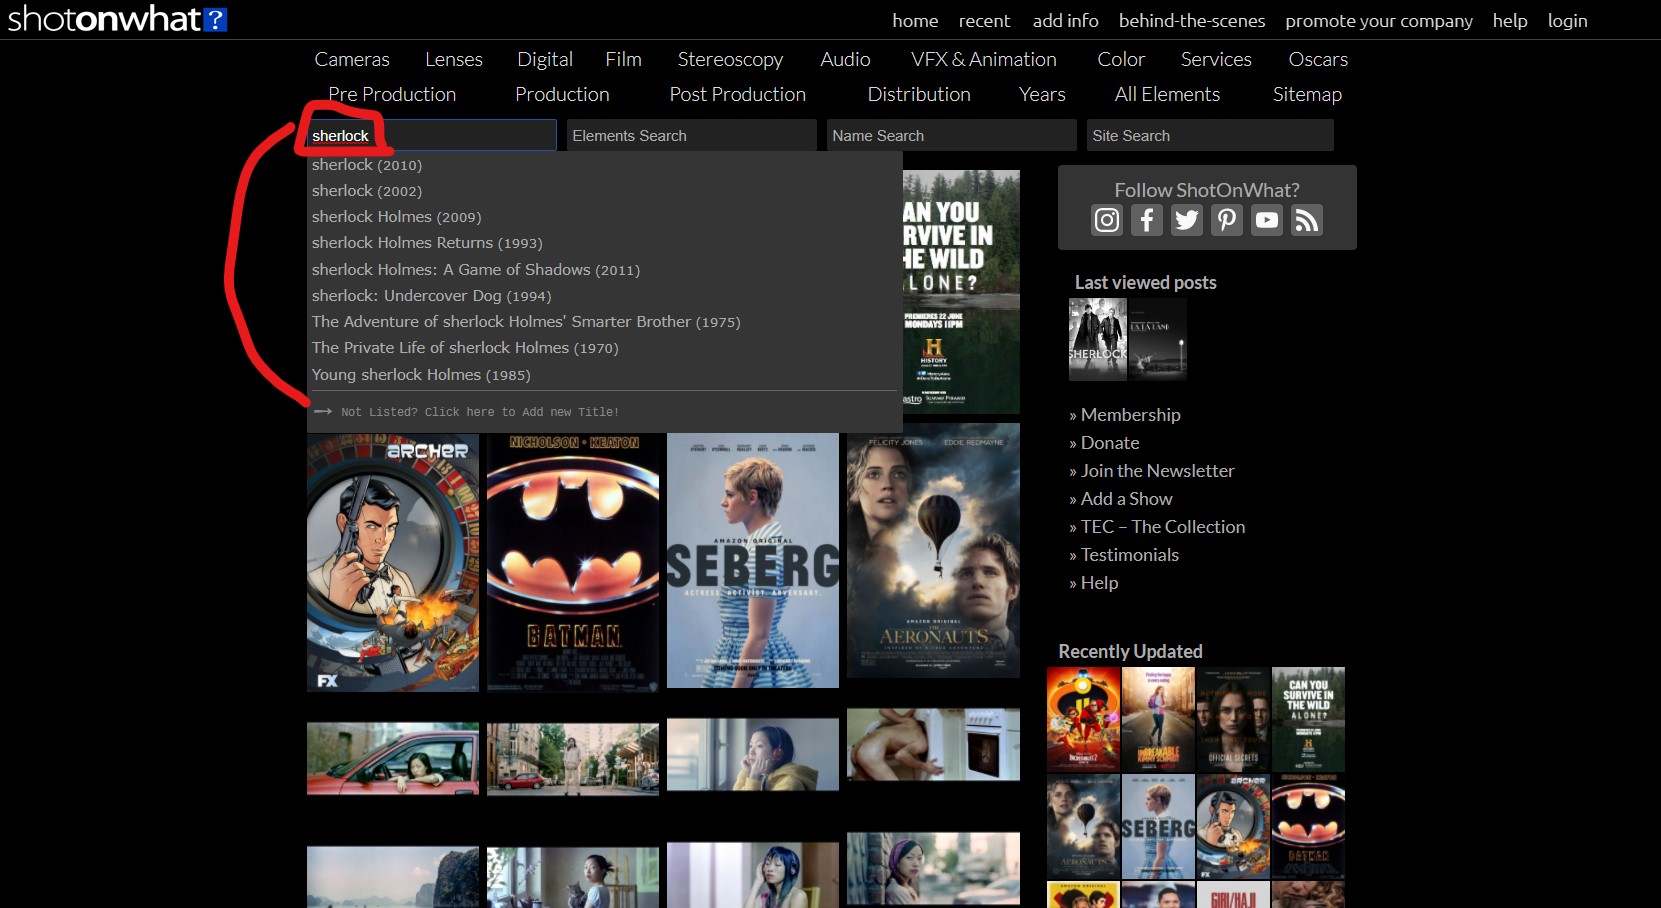1661x908 pixels.
Task: Open the Lenses category
Action: pyautogui.click(x=454, y=59)
